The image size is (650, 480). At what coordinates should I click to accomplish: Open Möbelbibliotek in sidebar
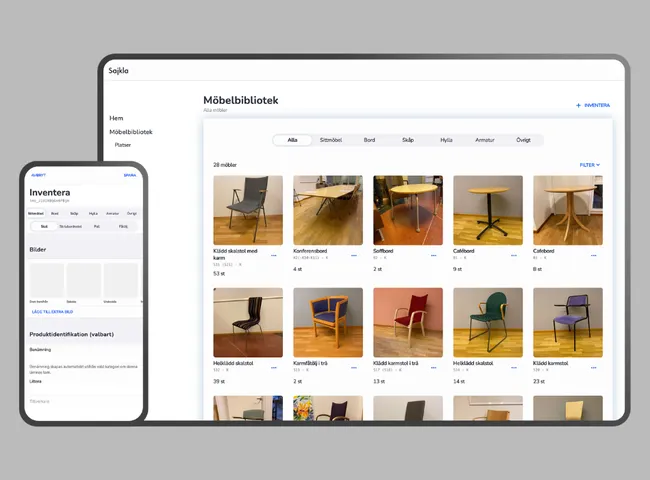pos(131,132)
